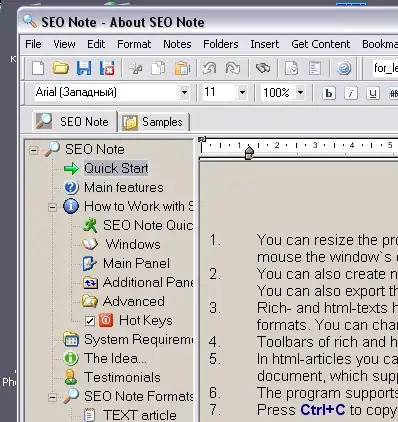Select The Idea... in the tree
This screenshot has width=398, height=422.
tap(115, 358)
